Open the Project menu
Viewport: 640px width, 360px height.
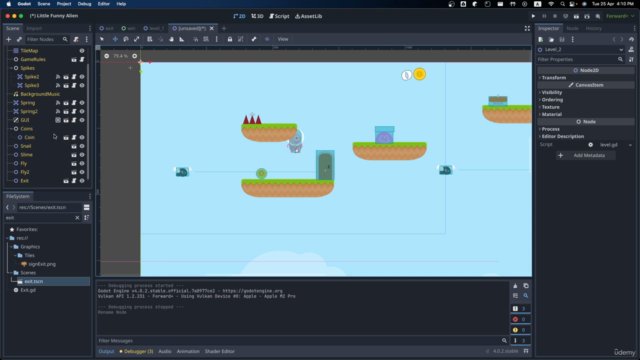pos(64,4)
